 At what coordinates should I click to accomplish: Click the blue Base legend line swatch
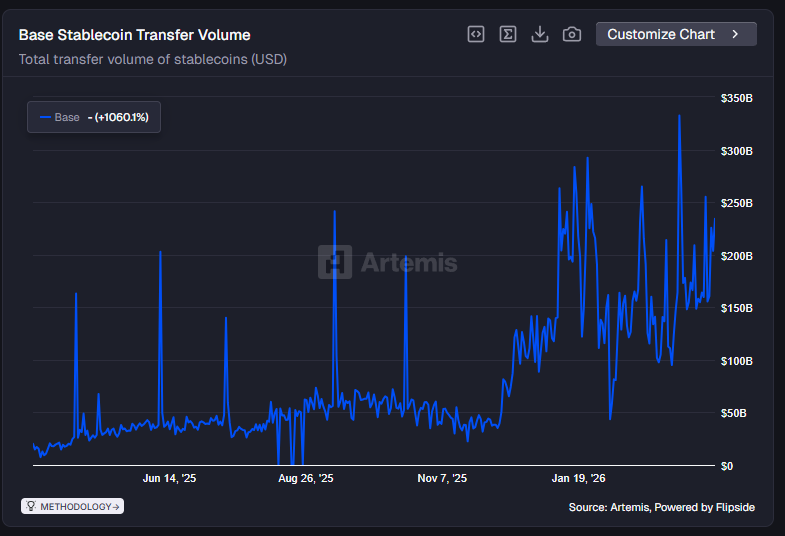pos(45,117)
